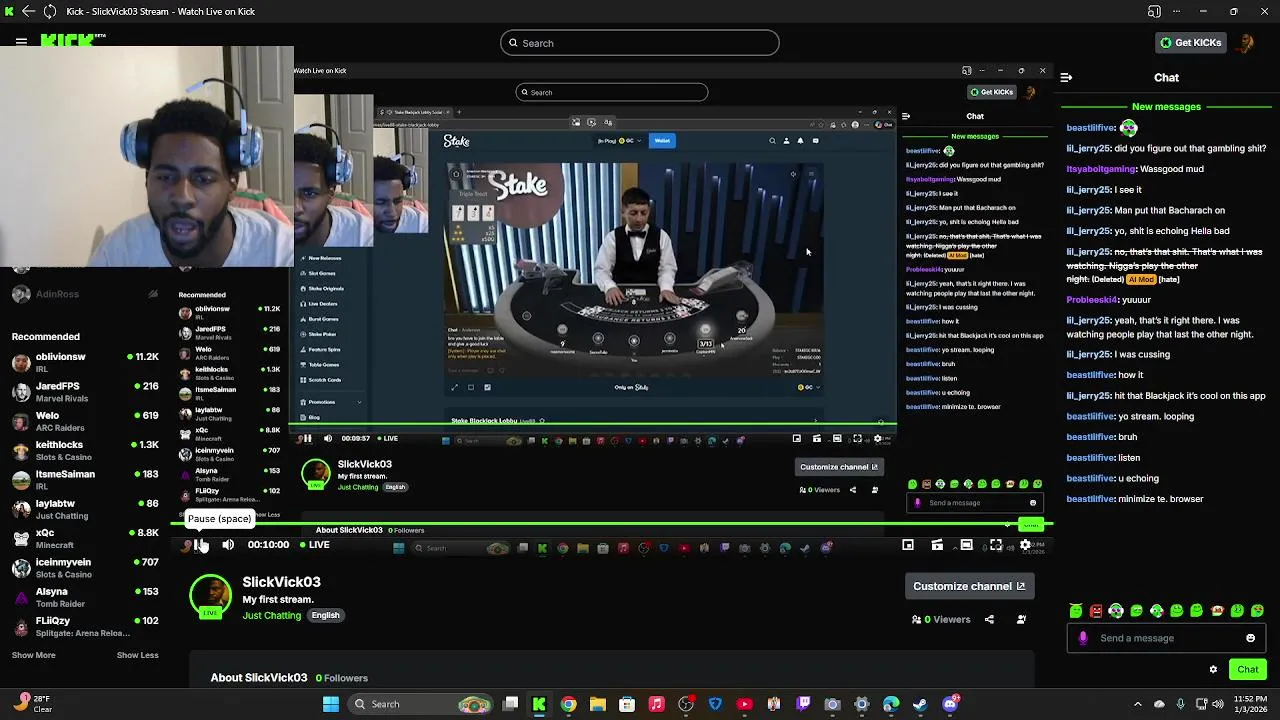Open player settings gear icon
The height and width of the screenshot is (720, 1280).
tap(1025, 545)
